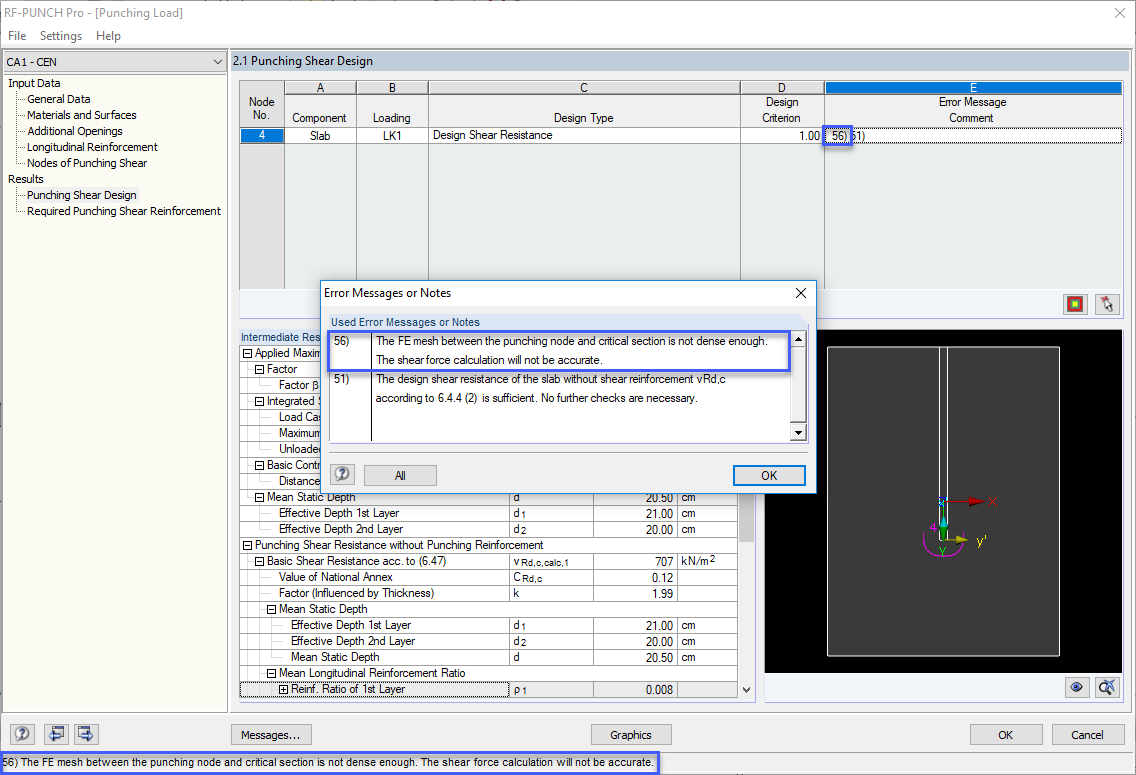This screenshot has width=1136, height=775.
Task: Open help icon in Error Messages dialog
Action: 343,474
